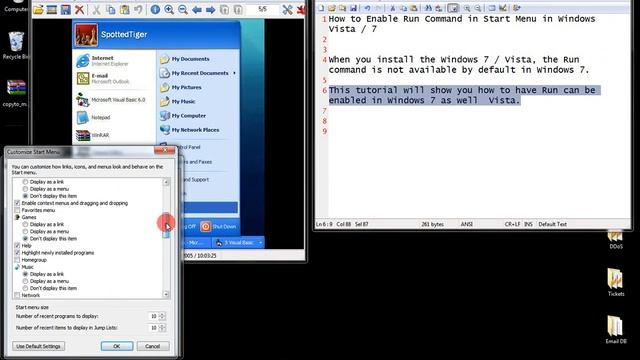Create new document in text editor toolbar
Screen dimensions: 640x360
[321, 8]
